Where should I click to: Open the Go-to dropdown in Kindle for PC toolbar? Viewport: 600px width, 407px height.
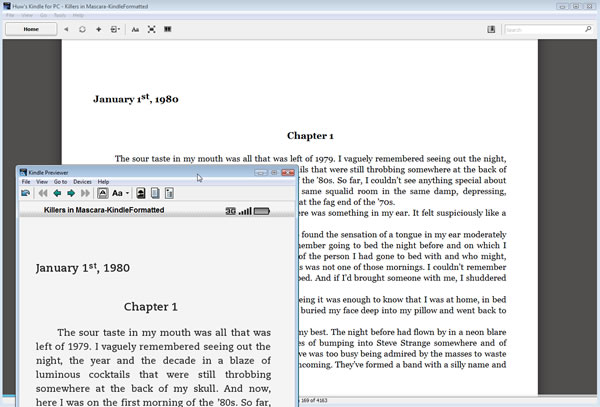point(115,29)
